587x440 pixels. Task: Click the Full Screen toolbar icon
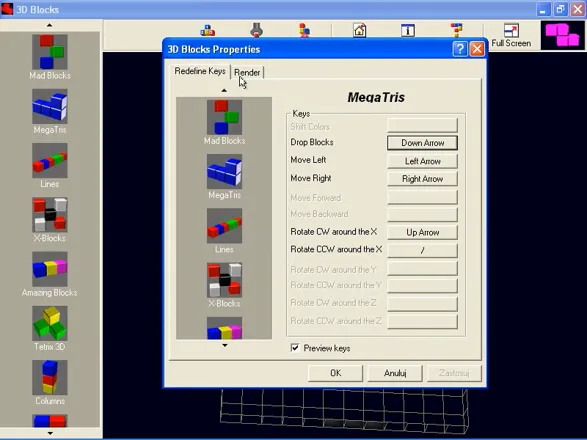point(511,36)
